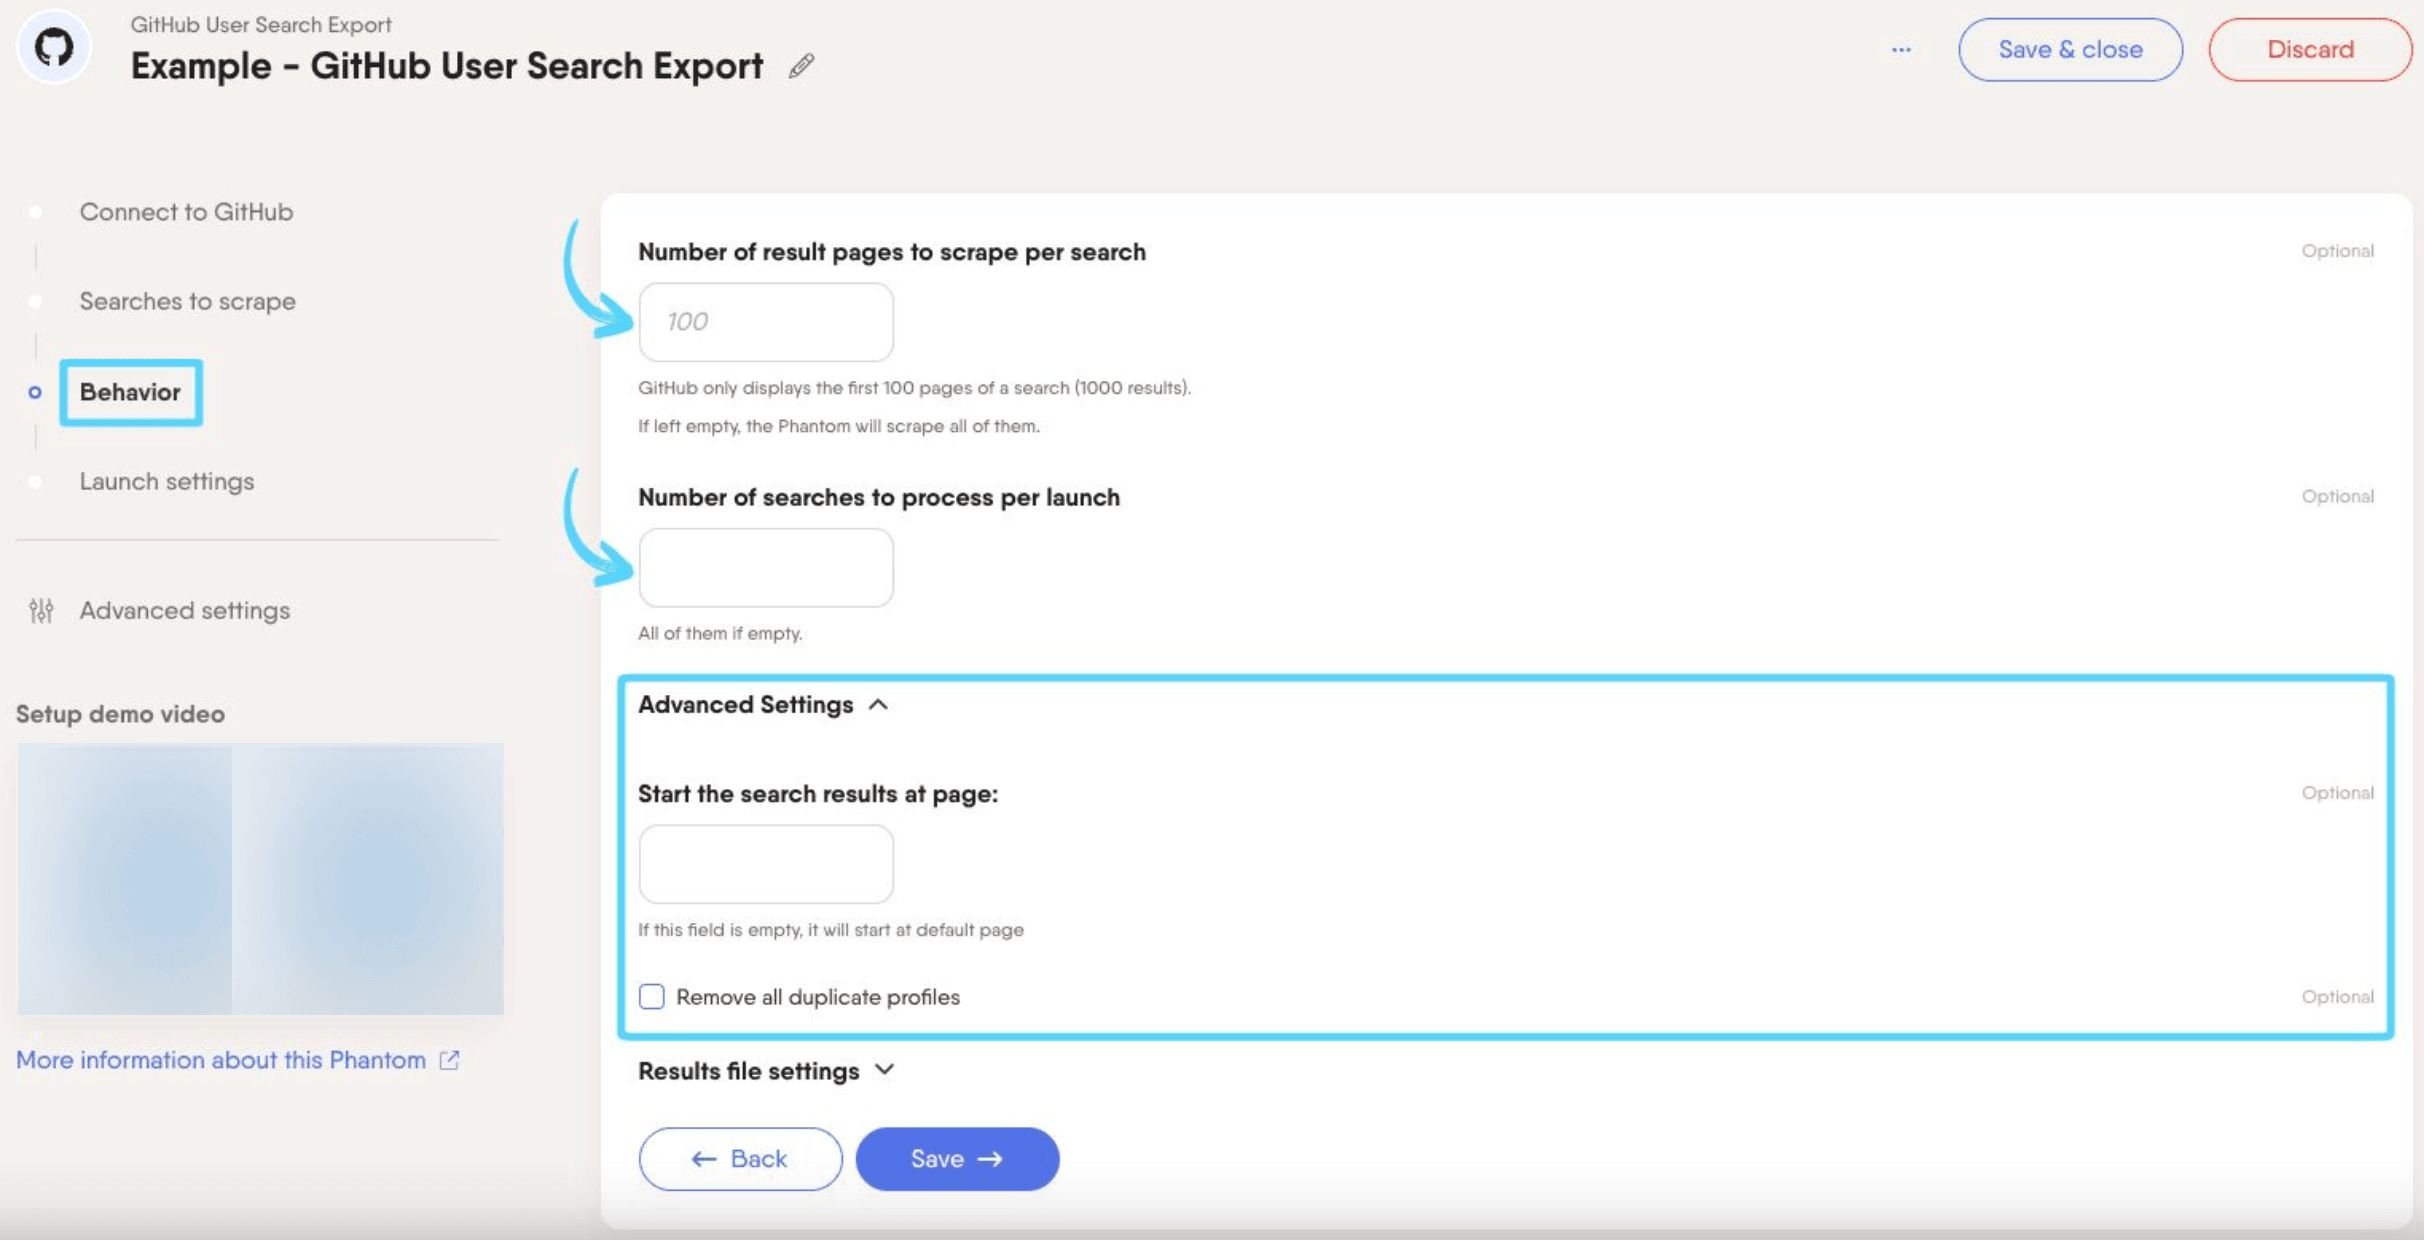
Task: Open More information about this Phantom link
Action: tap(221, 1060)
